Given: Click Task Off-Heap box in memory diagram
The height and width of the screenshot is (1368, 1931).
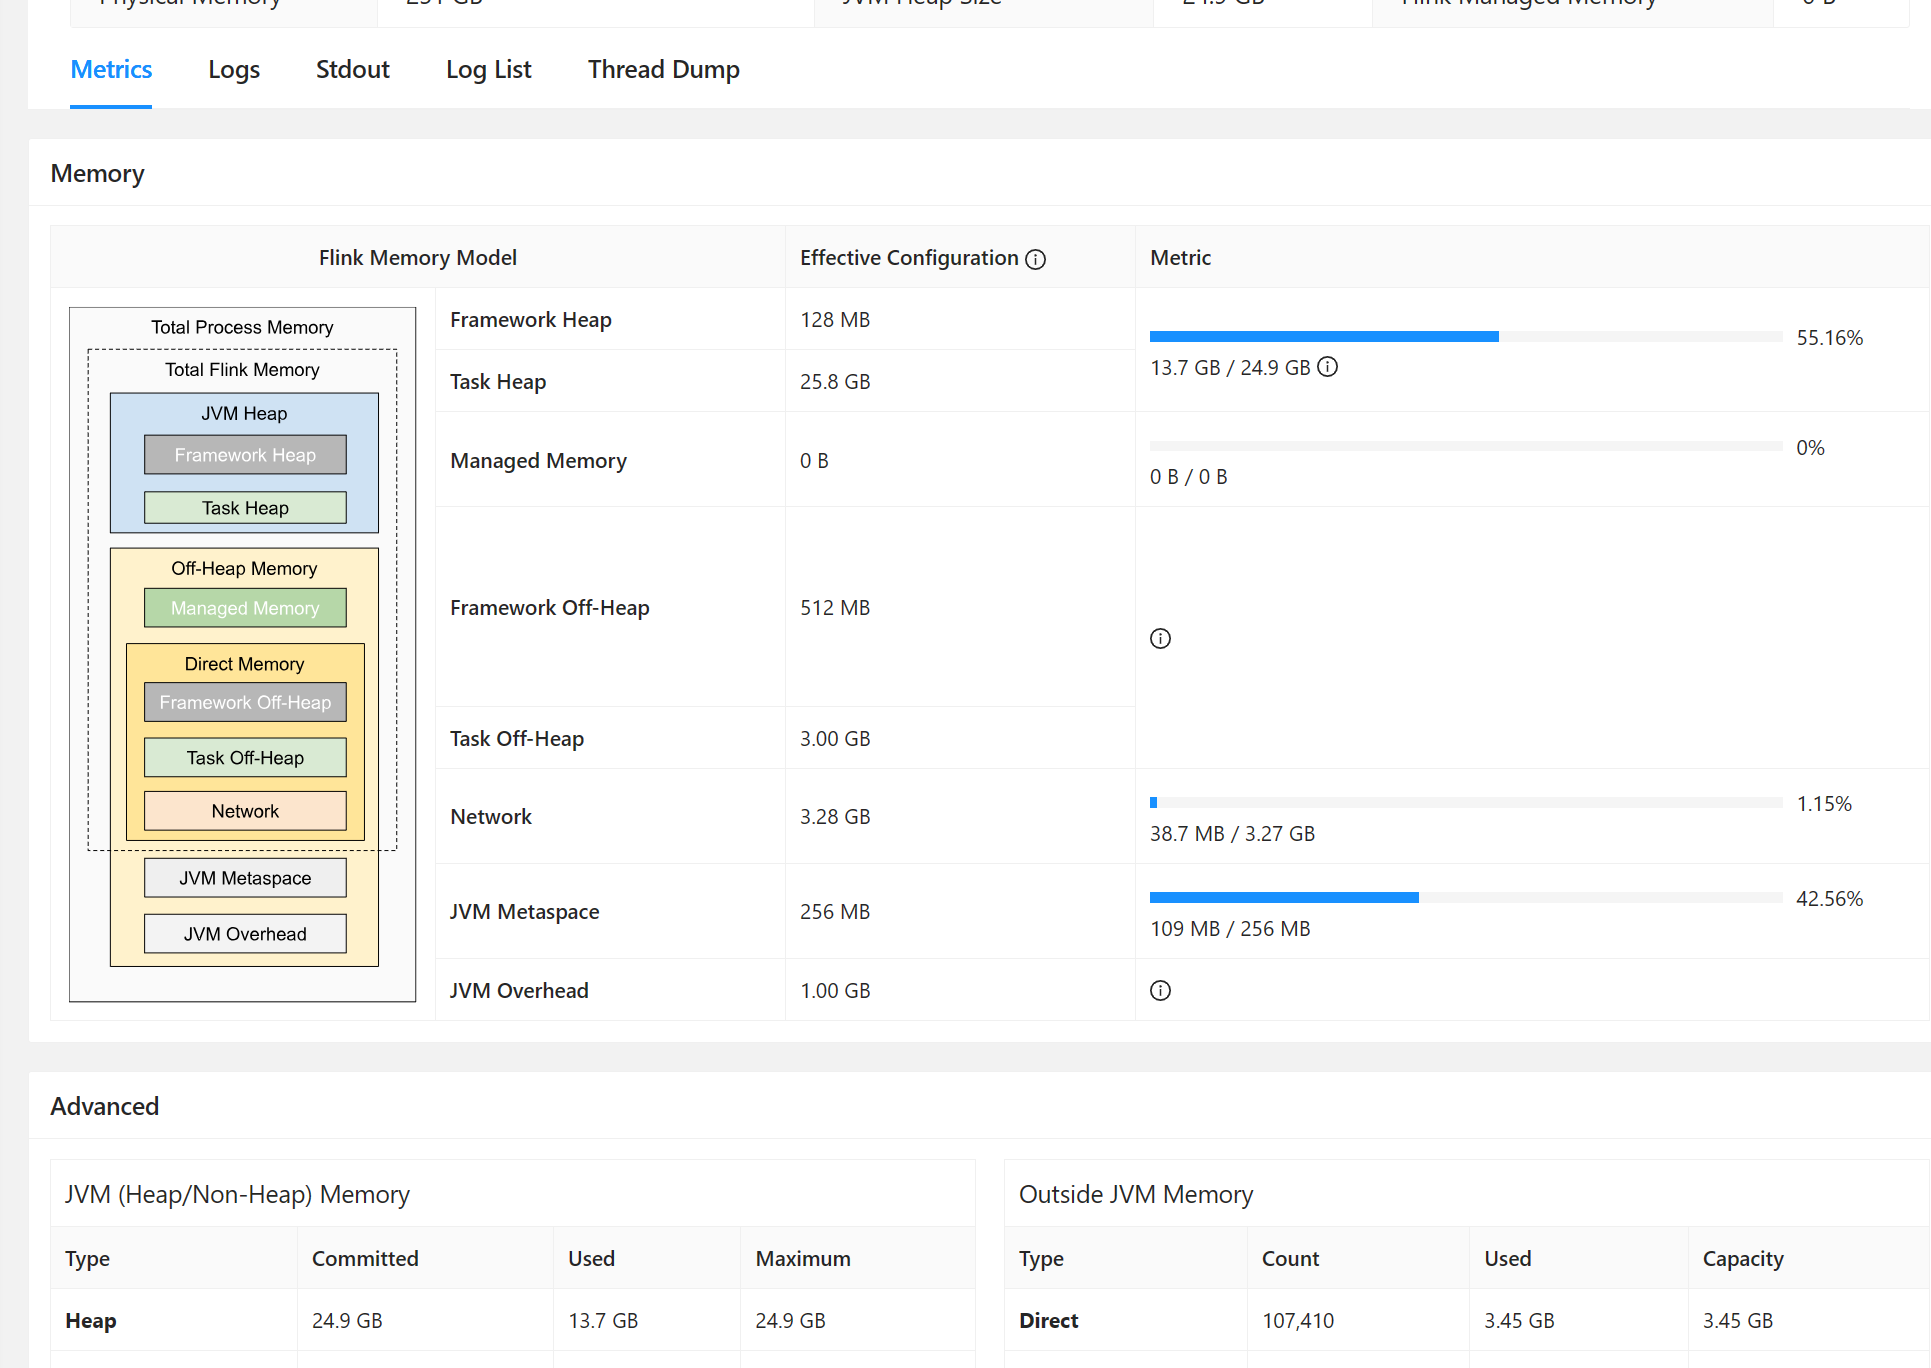Looking at the screenshot, I should [245, 758].
